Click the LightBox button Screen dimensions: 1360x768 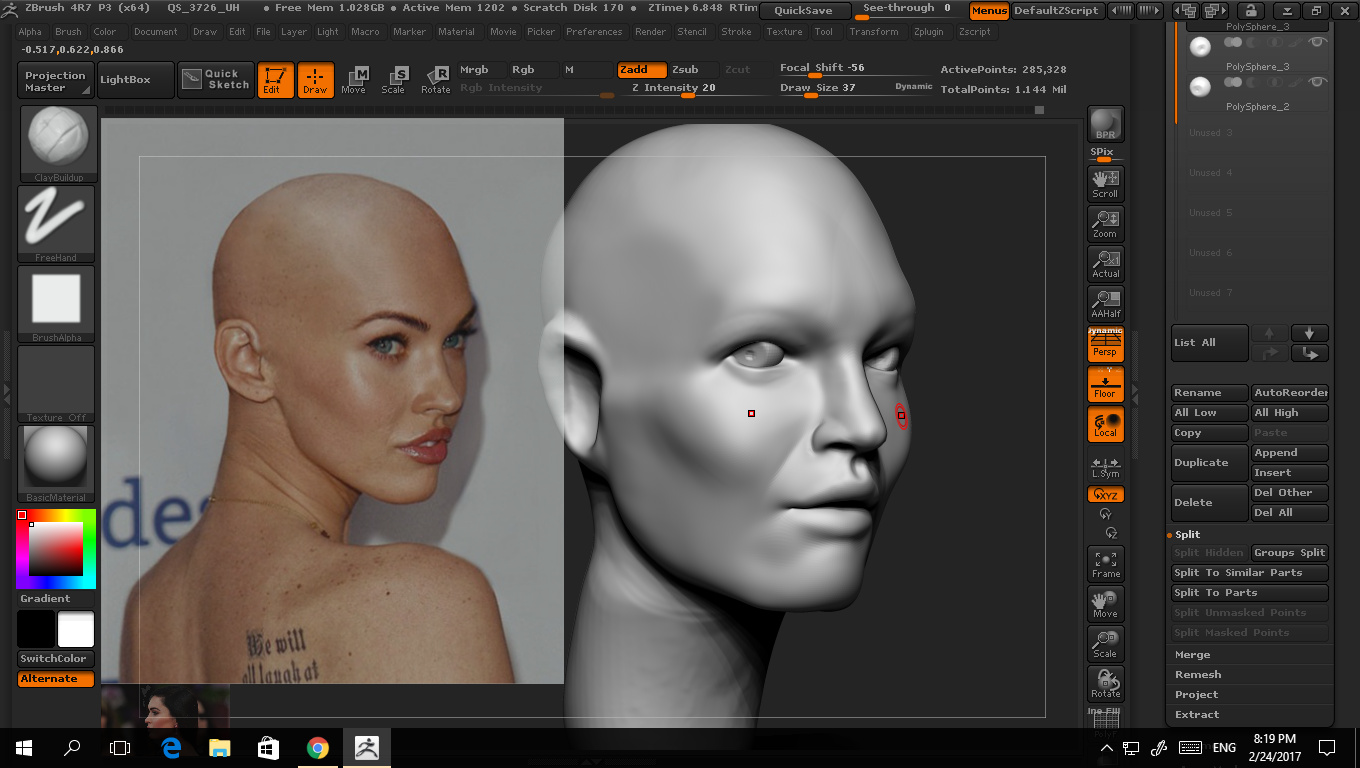125,80
